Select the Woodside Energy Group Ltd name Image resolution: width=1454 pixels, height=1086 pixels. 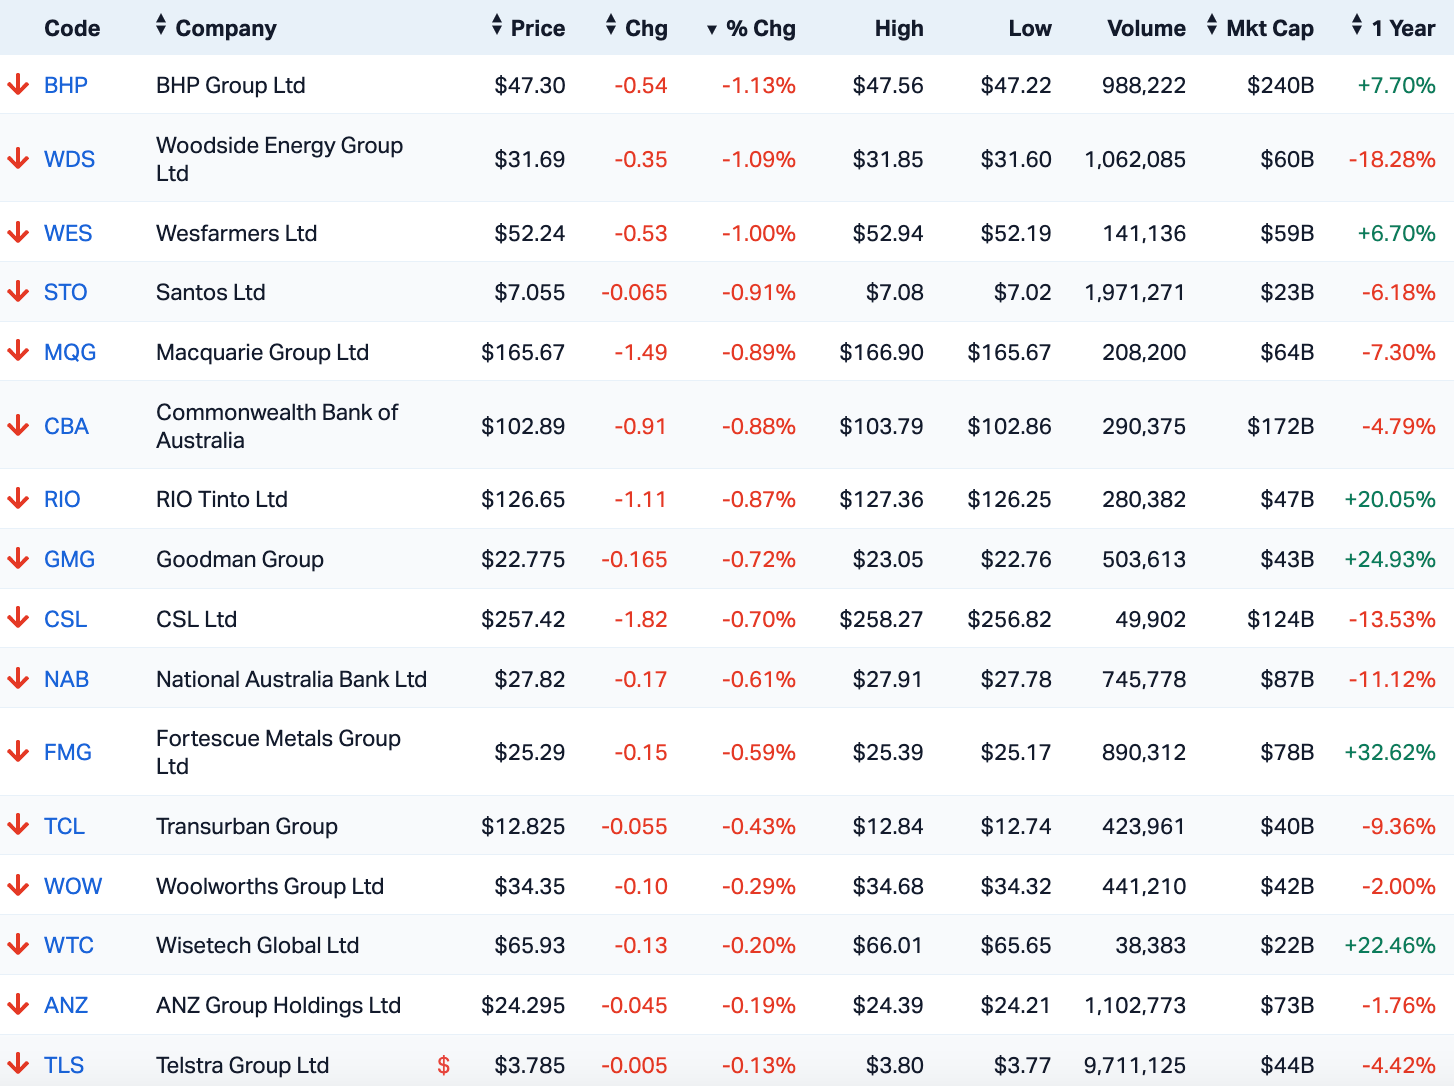point(280,159)
